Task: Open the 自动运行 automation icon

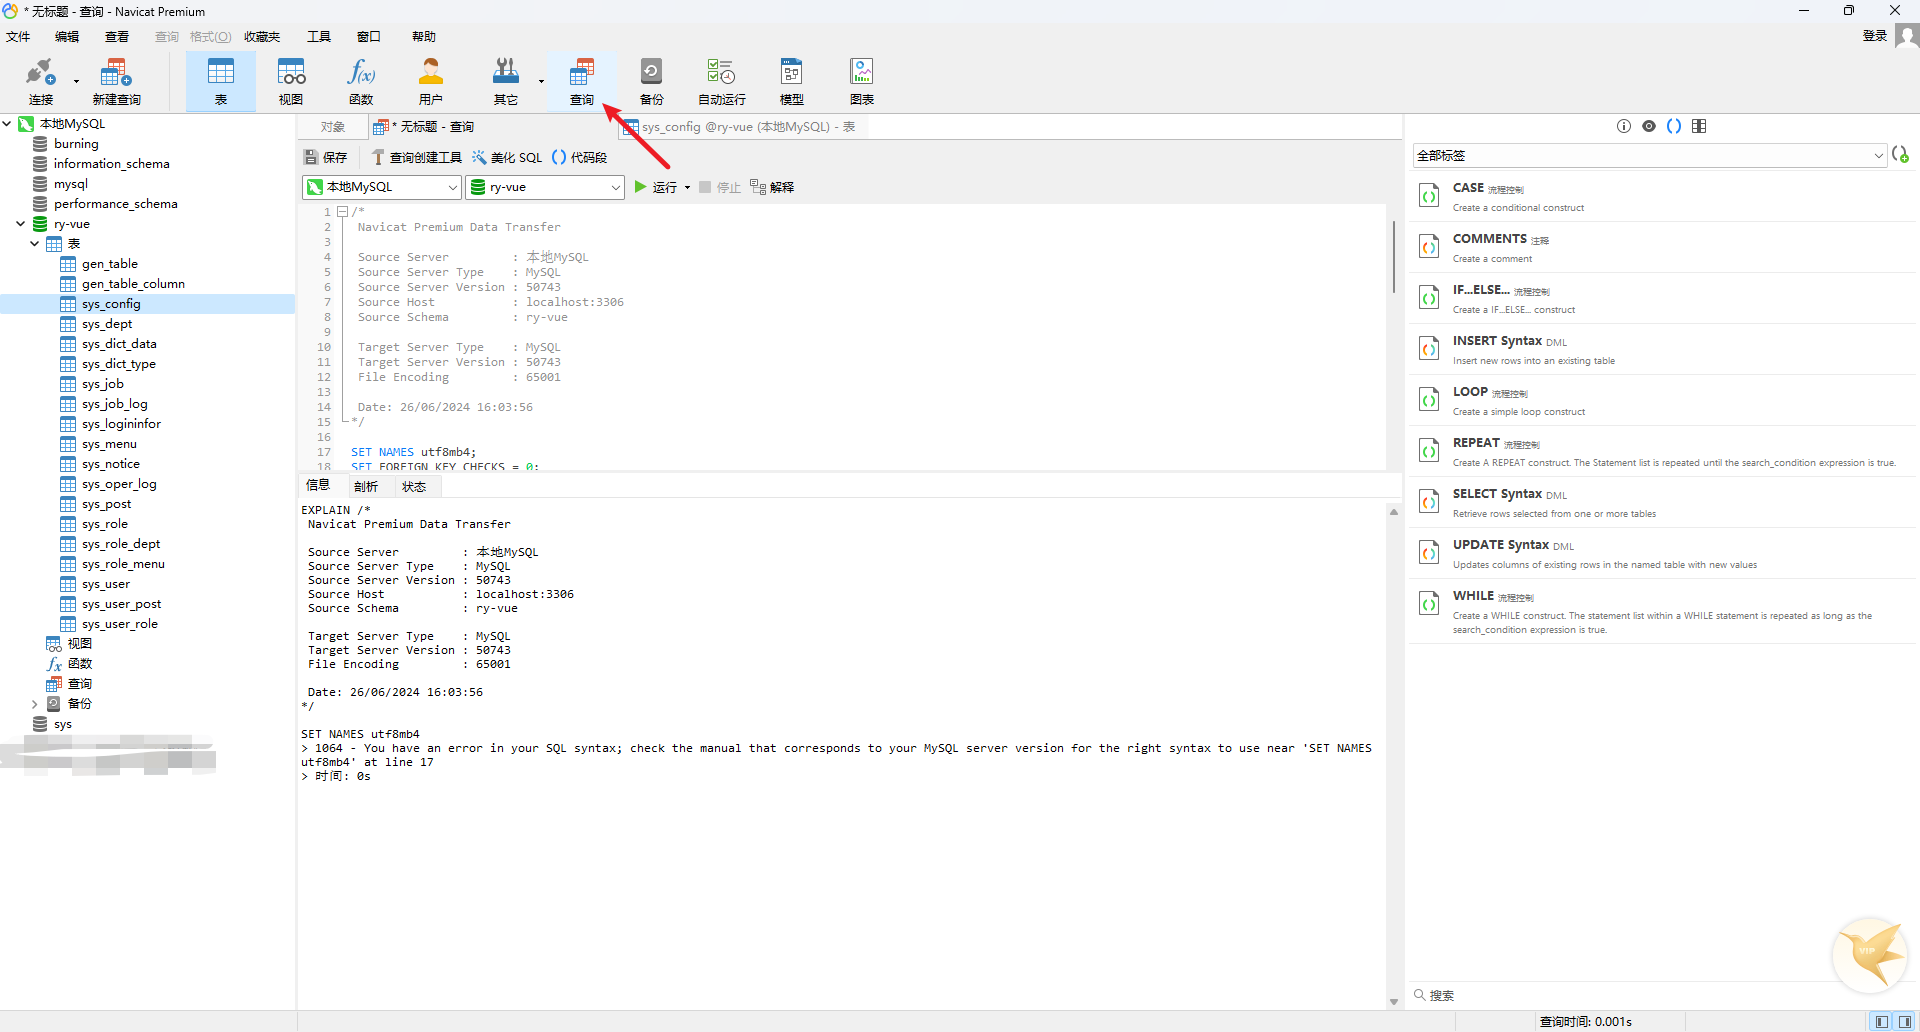Action: pos(721,82)
